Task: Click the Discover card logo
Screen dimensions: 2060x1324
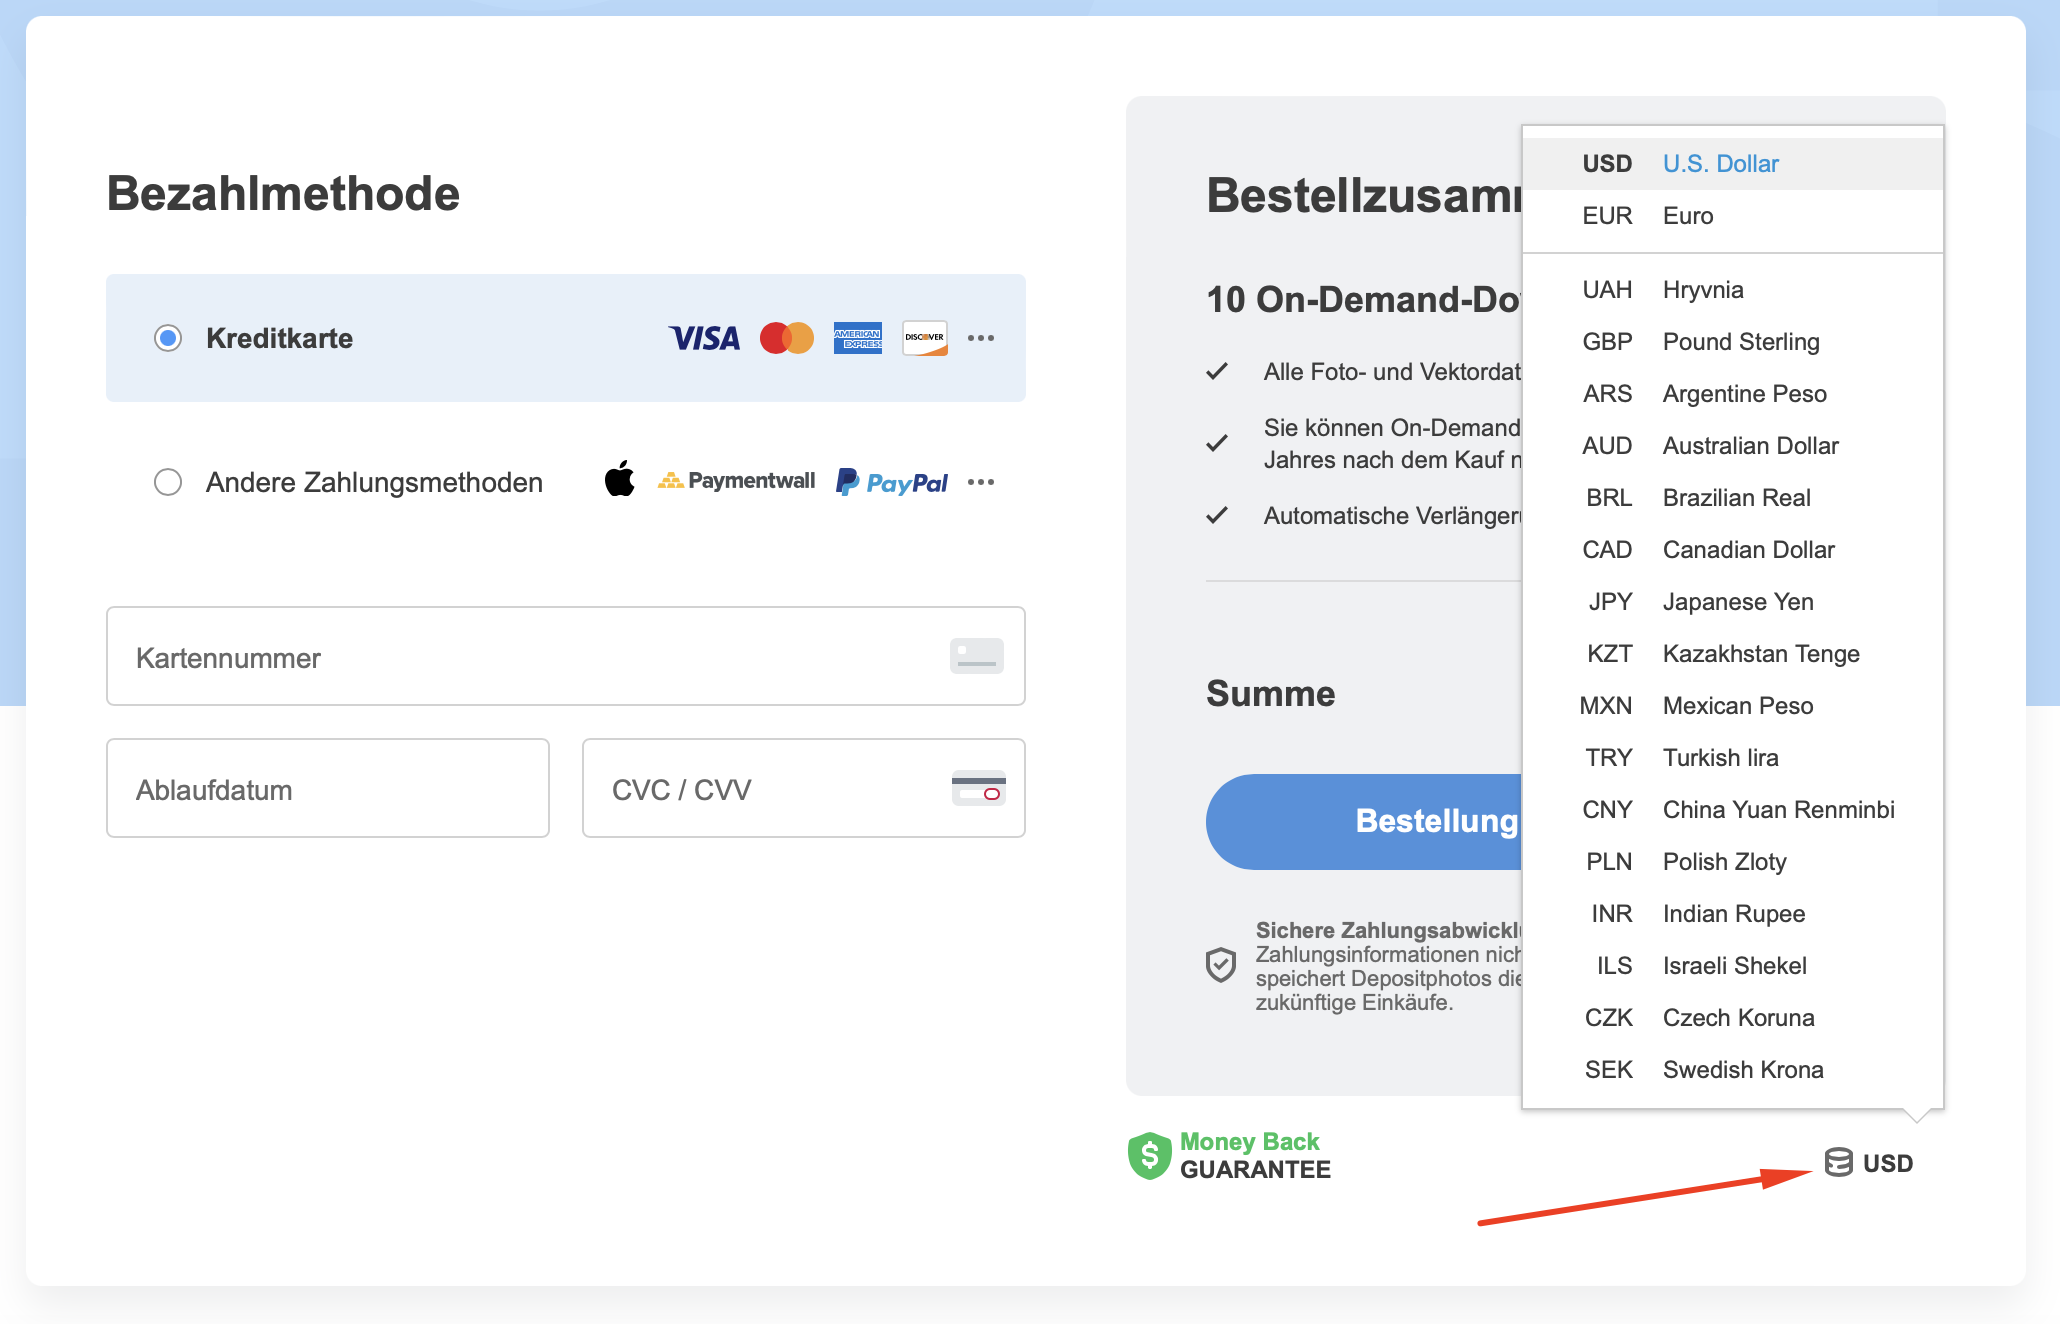Action: click(925, 338)
